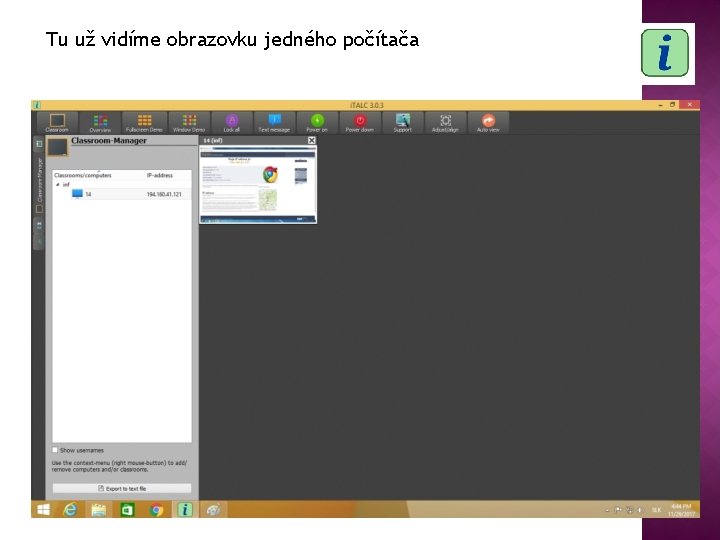The height and width of the screenshot is (540, 720).
Task: Click the Power on button
Action: pyautogui.click(x=317, y=123)
